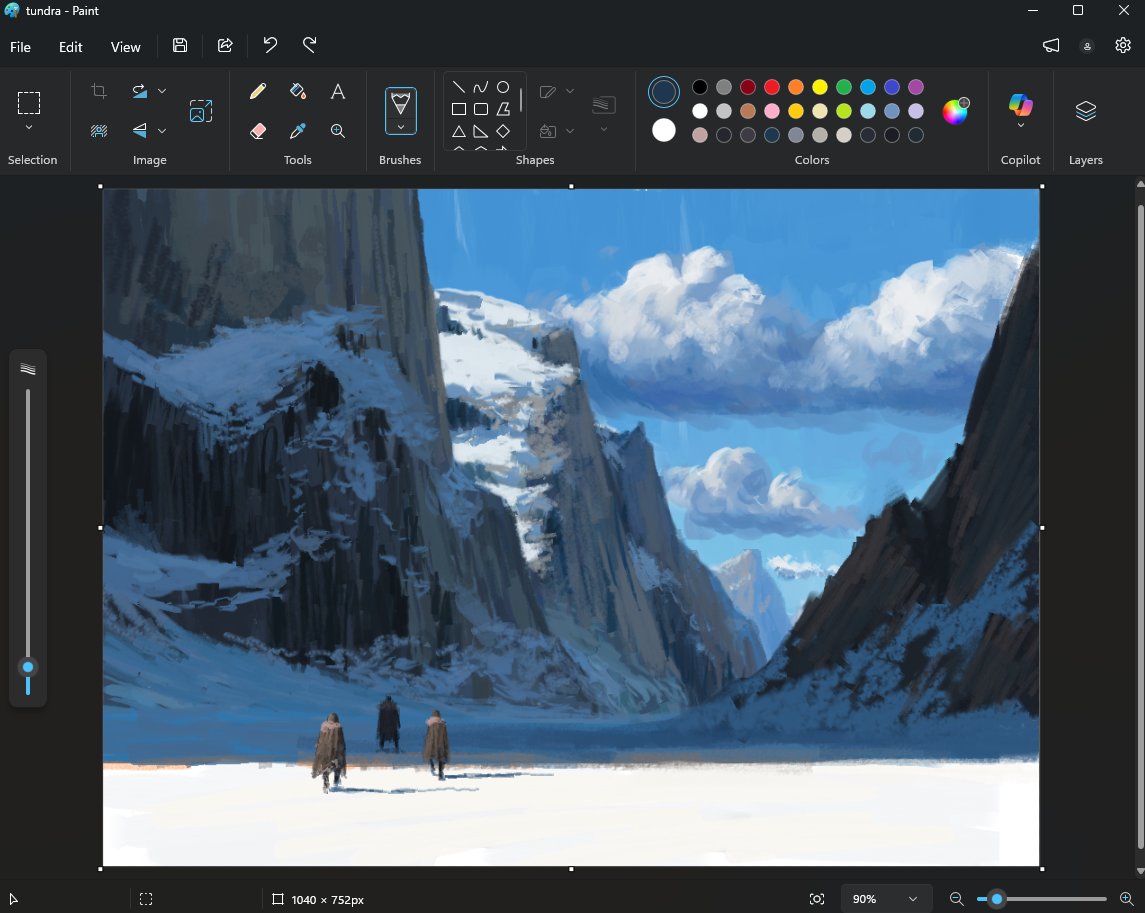Viewport: 1145px width, 913px height.
Task: Click the Save icon
Action: click(x=180, y=45)
